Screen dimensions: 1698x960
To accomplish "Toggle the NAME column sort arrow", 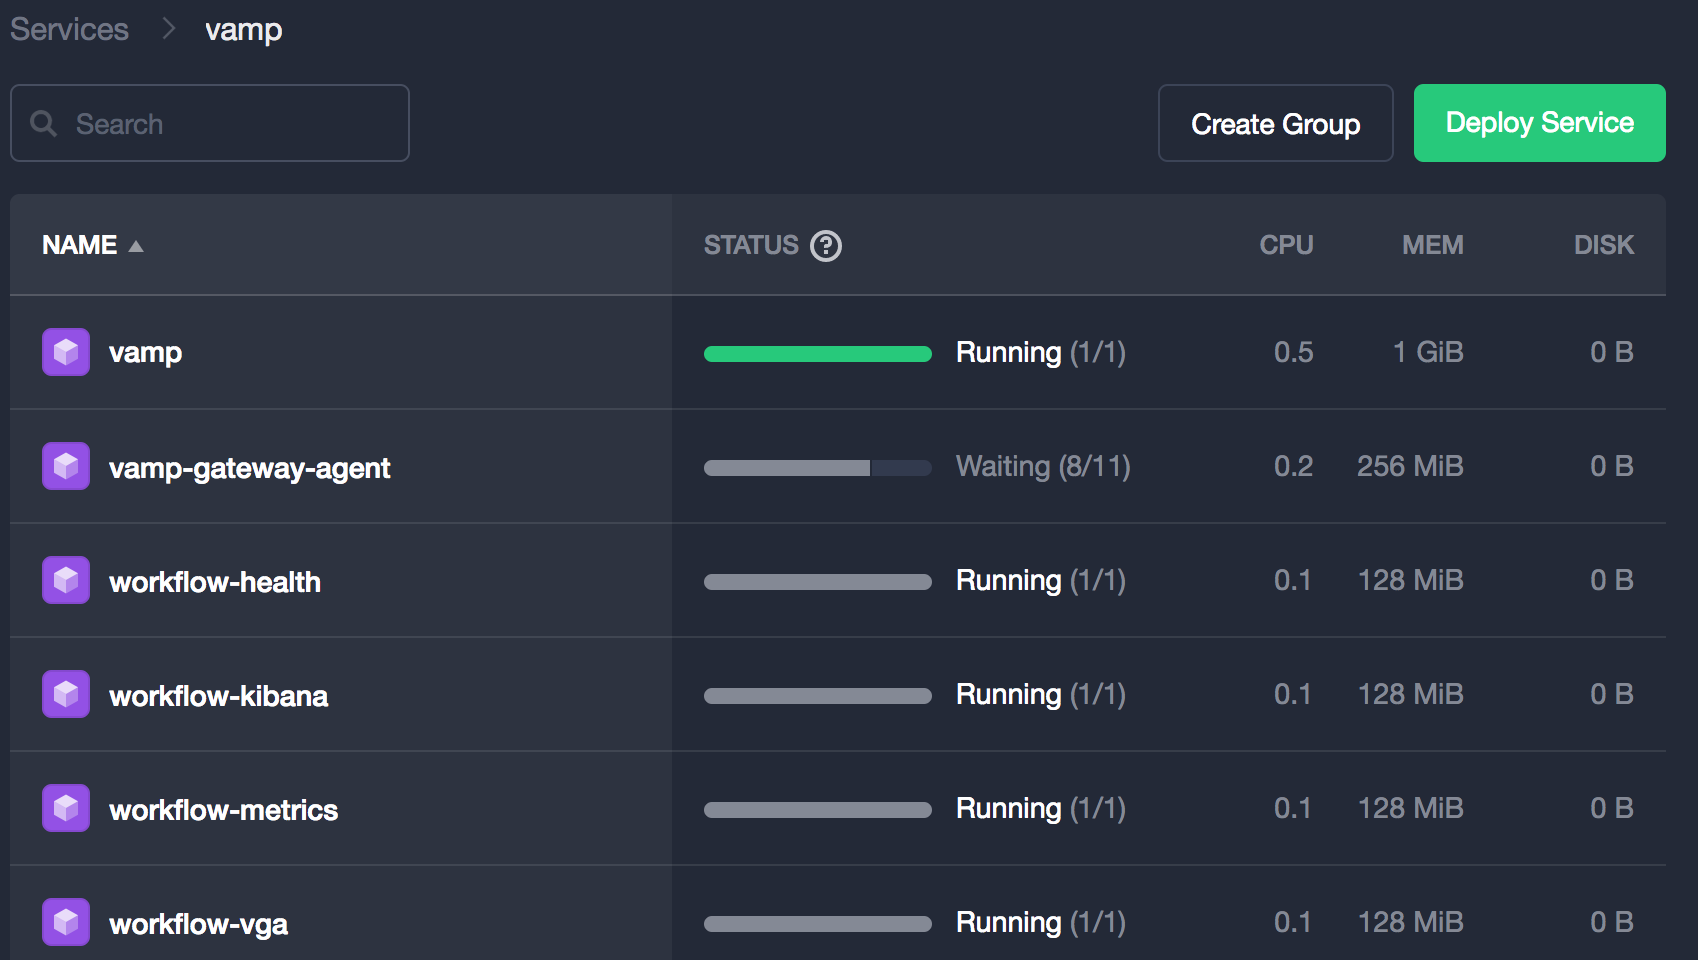I will (x=136, y=246).
